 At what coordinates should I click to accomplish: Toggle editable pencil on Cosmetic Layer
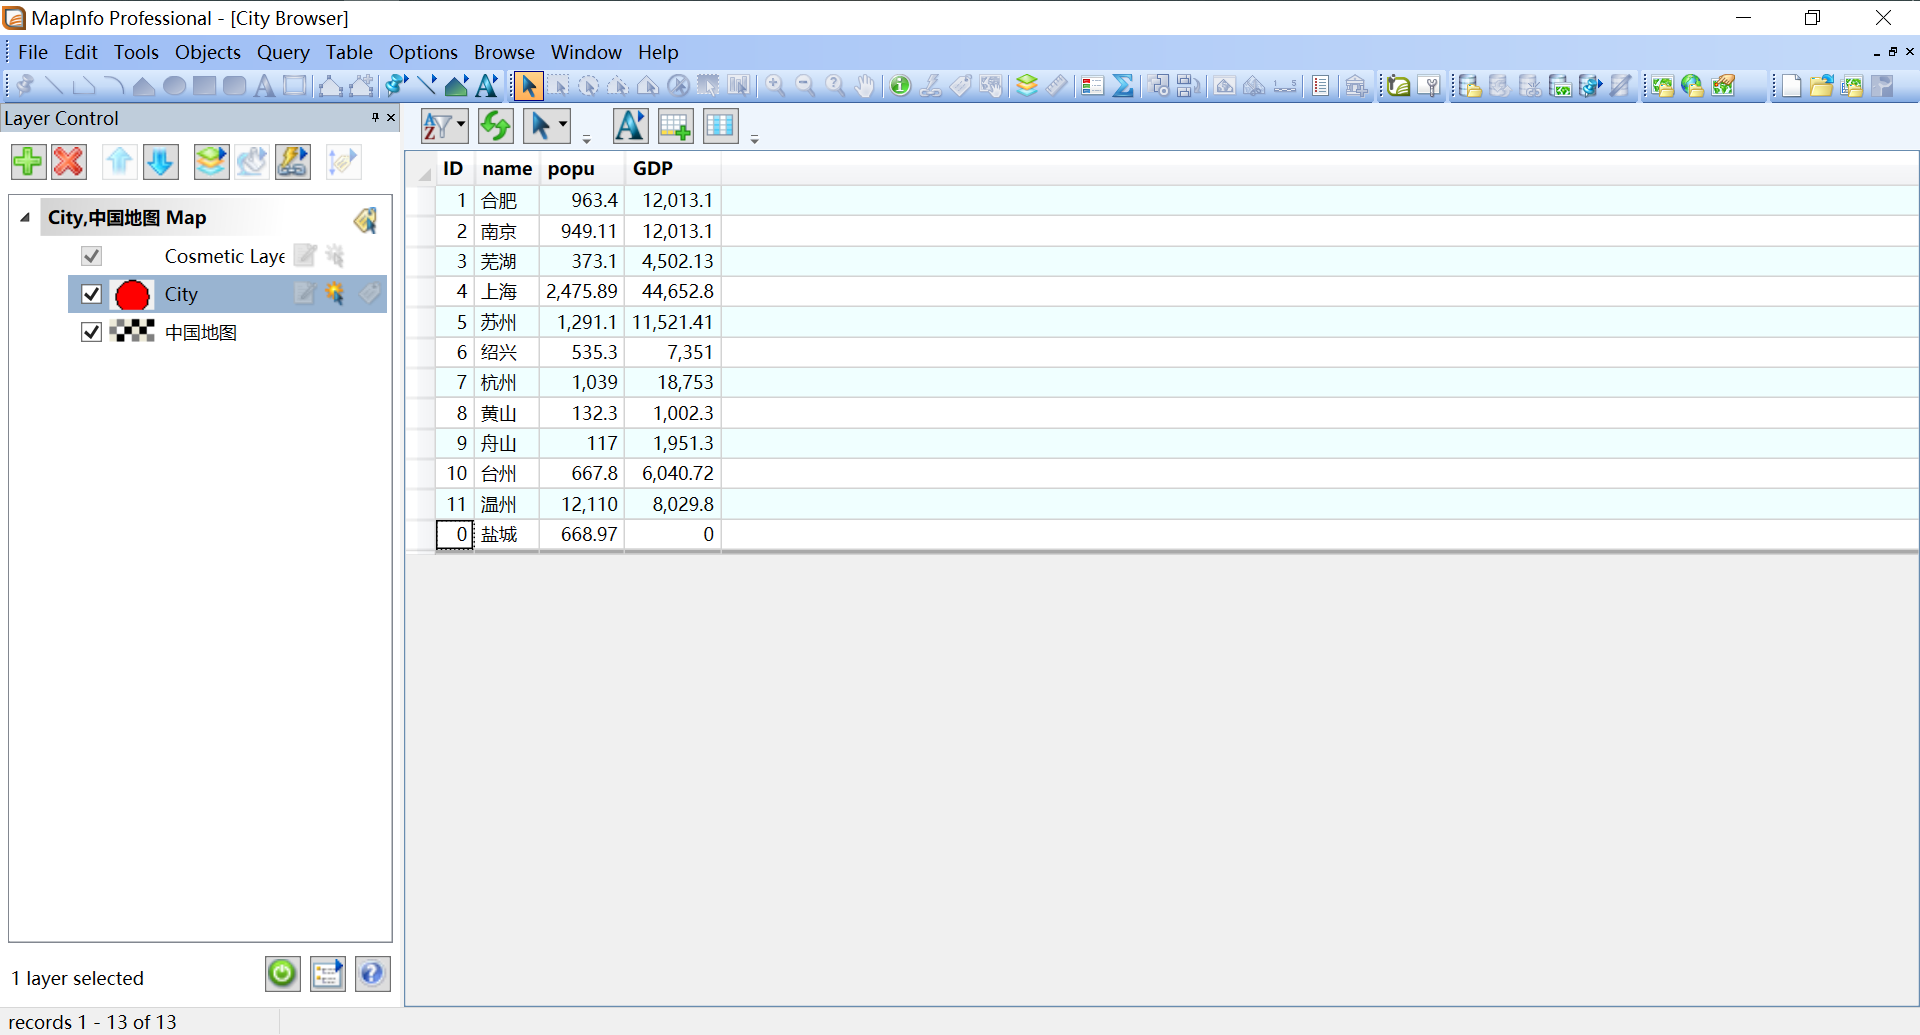tap(305, 256)
